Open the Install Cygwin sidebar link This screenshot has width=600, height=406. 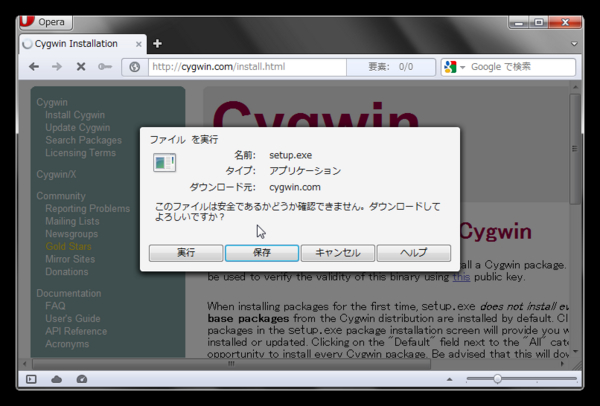75,115
